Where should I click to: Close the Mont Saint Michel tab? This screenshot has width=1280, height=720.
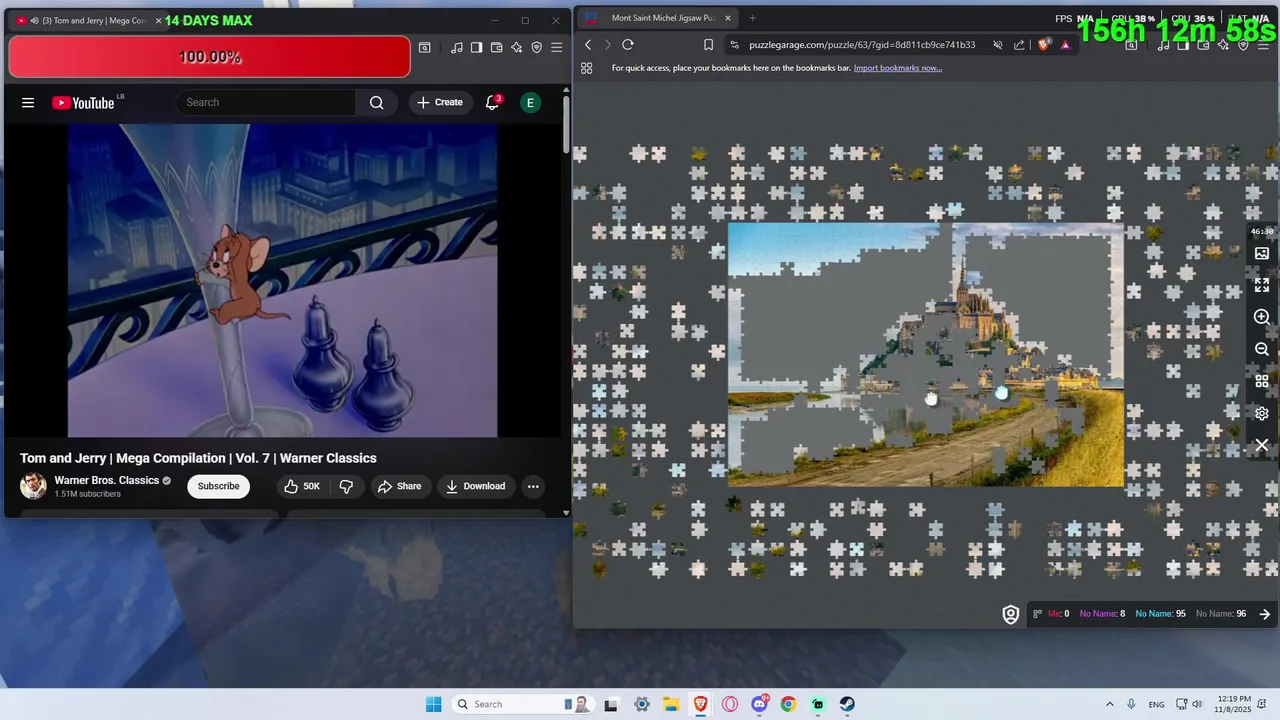tap(728, 18)
